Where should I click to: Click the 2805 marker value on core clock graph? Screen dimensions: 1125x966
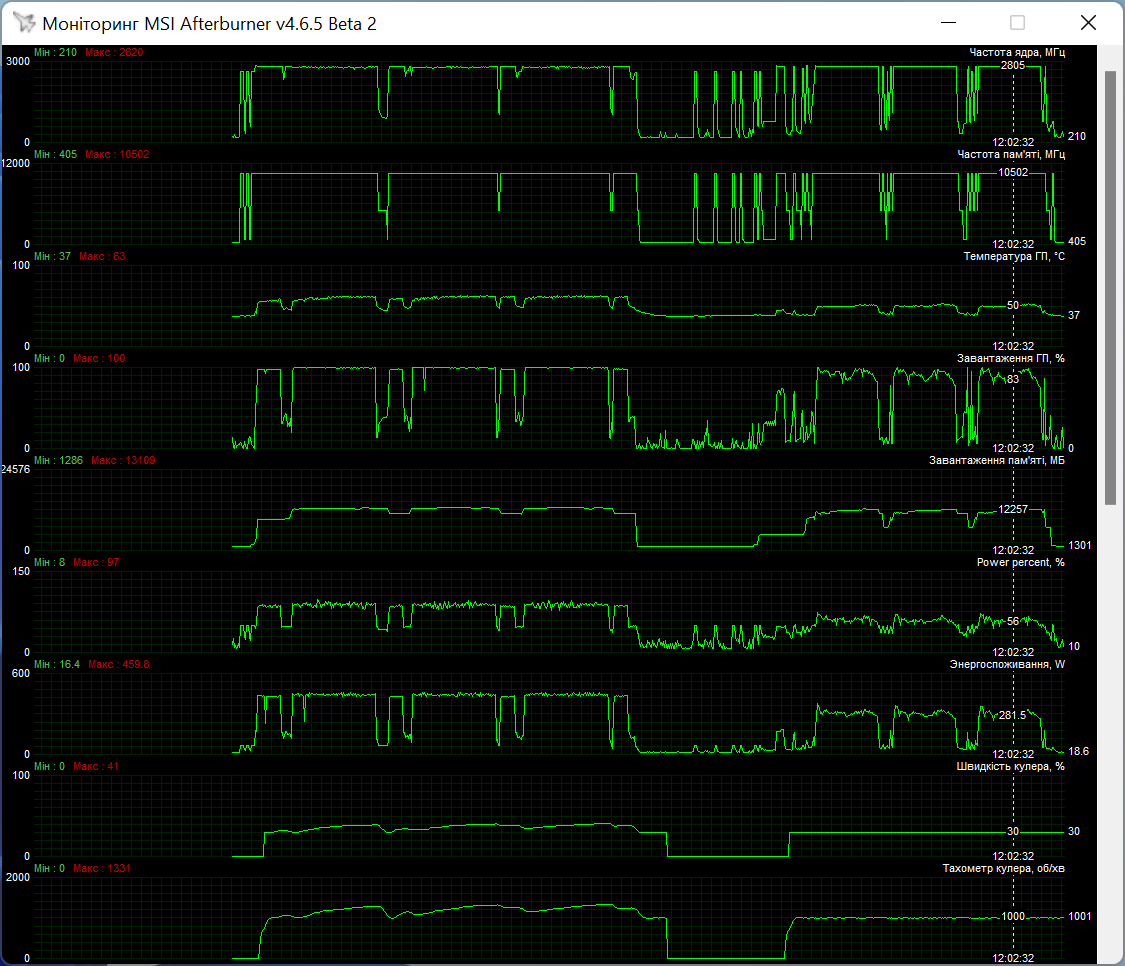pos(1012,65)
